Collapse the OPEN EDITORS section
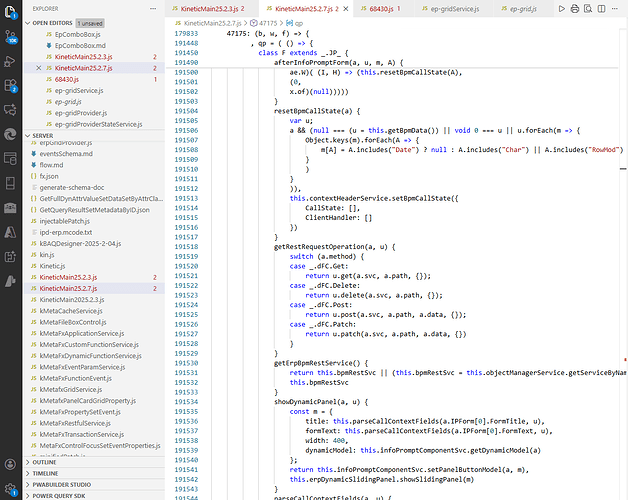 coord(28,23)
